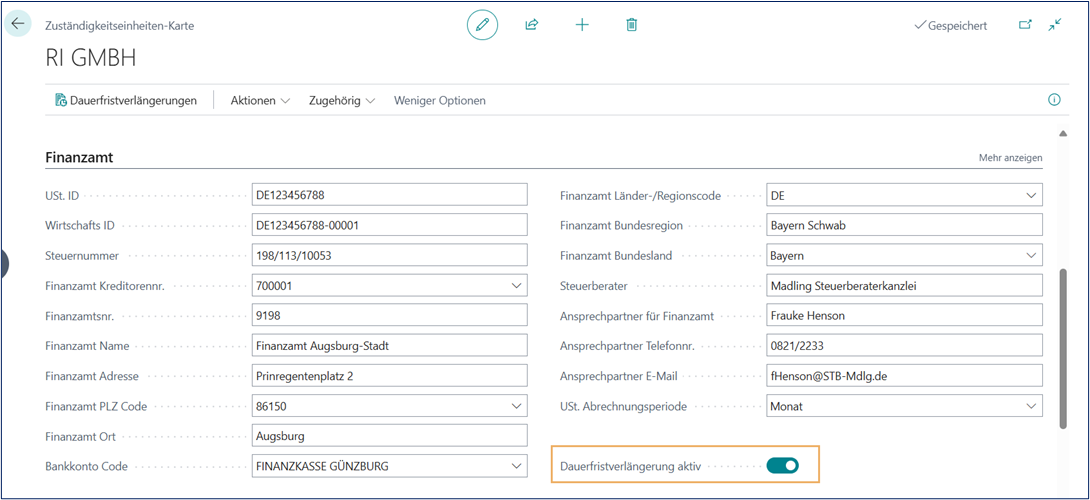The height and width of the screenshot is (500, 1090).
Task: Click the back arrow icon
Action: tap(18, 23)
